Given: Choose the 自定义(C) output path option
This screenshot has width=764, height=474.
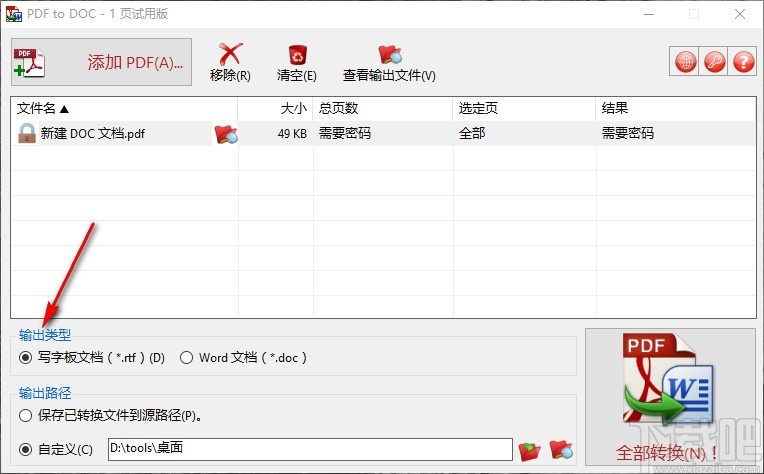Looking at the screenshot, I should click(x=56, y=449).
